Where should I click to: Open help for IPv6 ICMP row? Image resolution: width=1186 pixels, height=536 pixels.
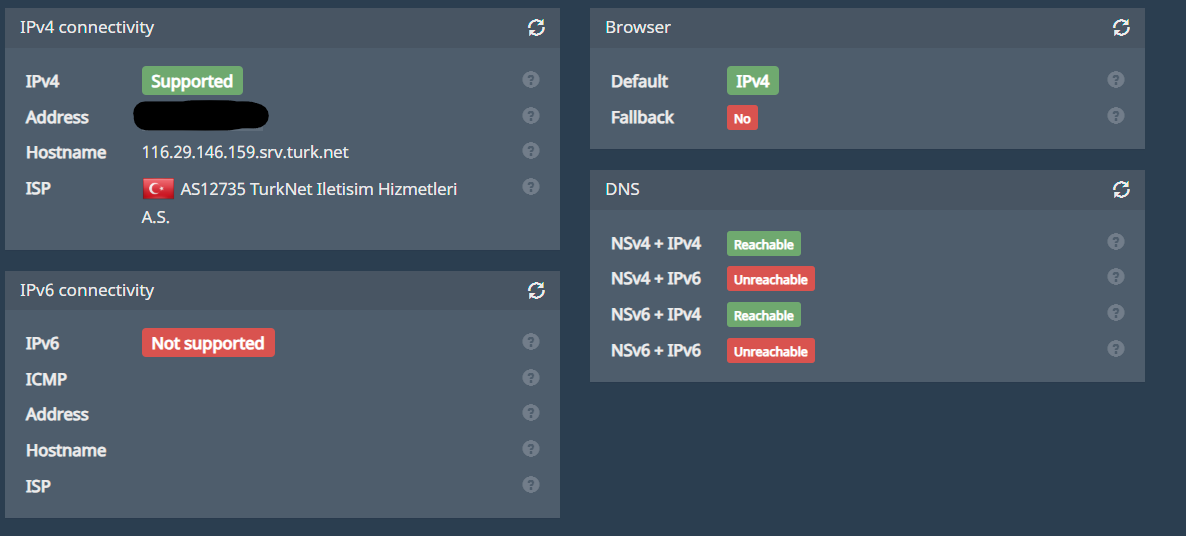[531, 378]
